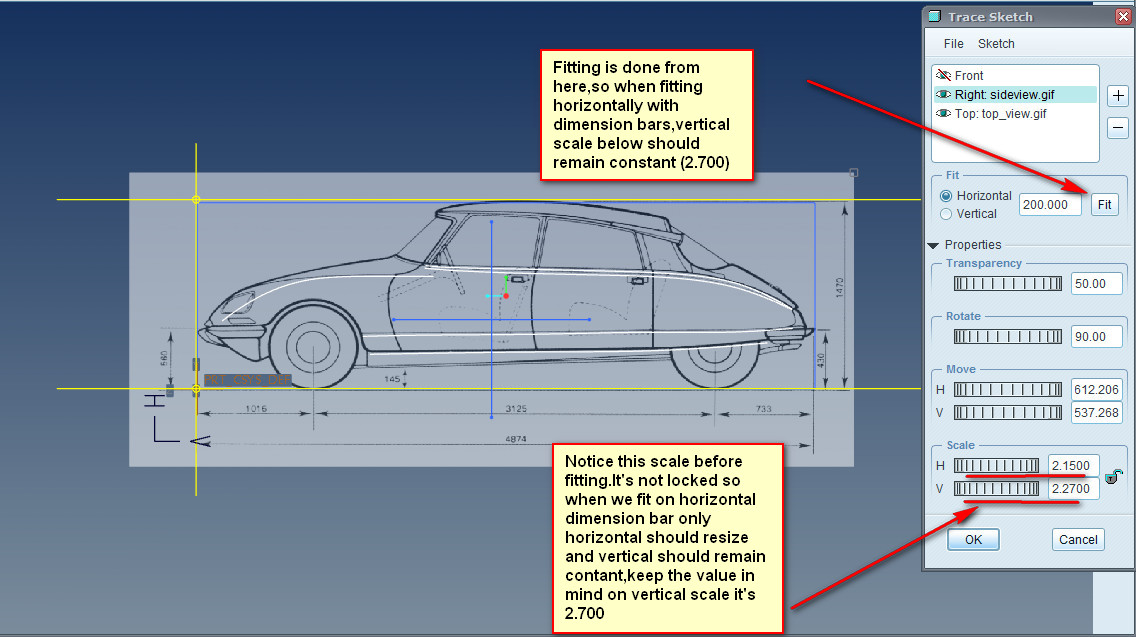Toggle visibility eye of Right: sideview.gif

tap(943, 94)
